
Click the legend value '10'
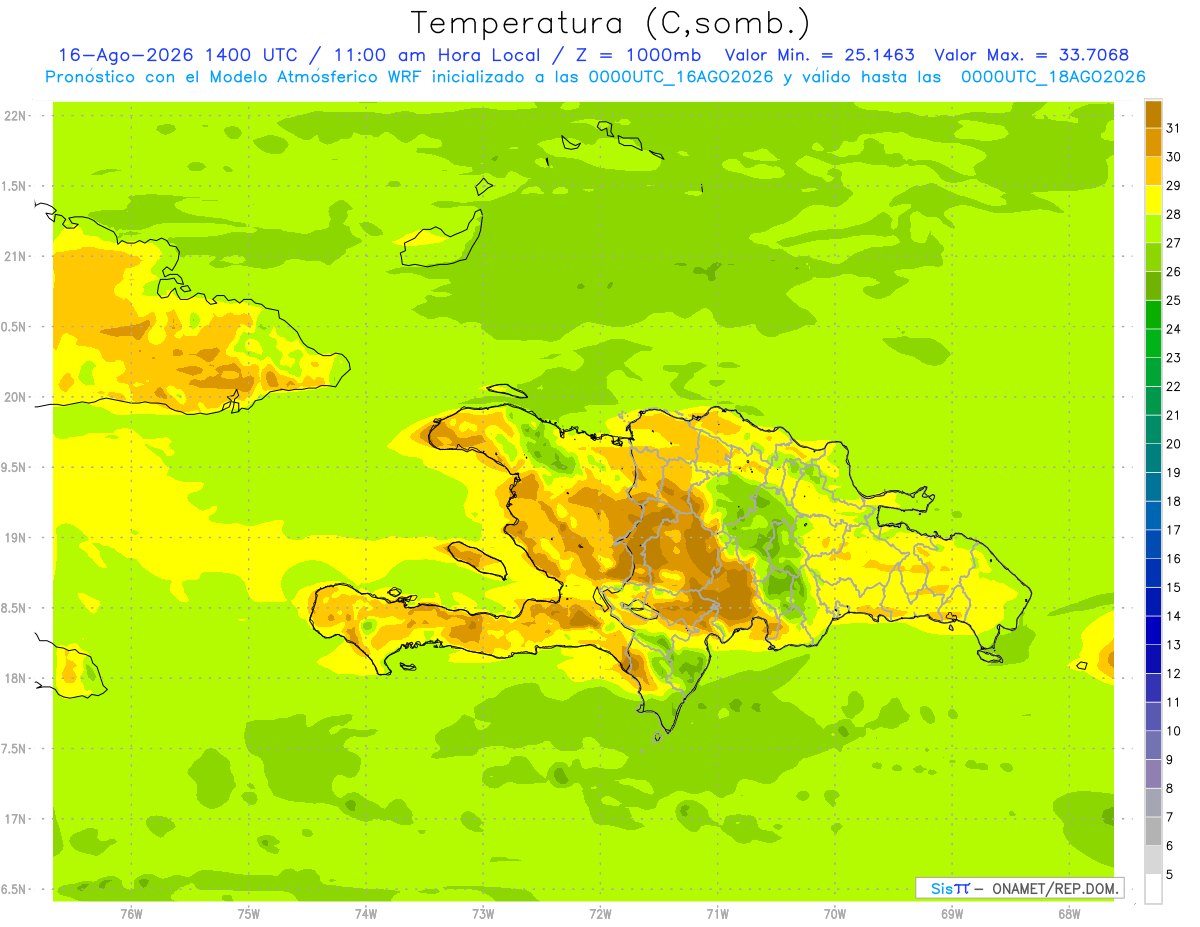click(1174, 731)
